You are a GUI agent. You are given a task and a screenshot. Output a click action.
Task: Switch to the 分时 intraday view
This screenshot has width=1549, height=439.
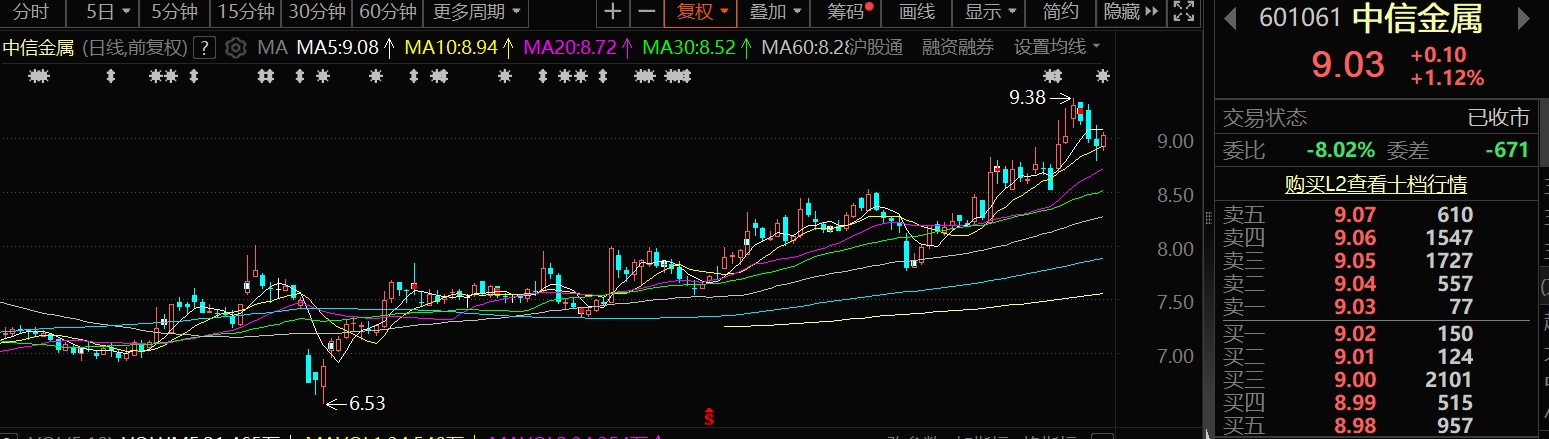click(30, 13)
